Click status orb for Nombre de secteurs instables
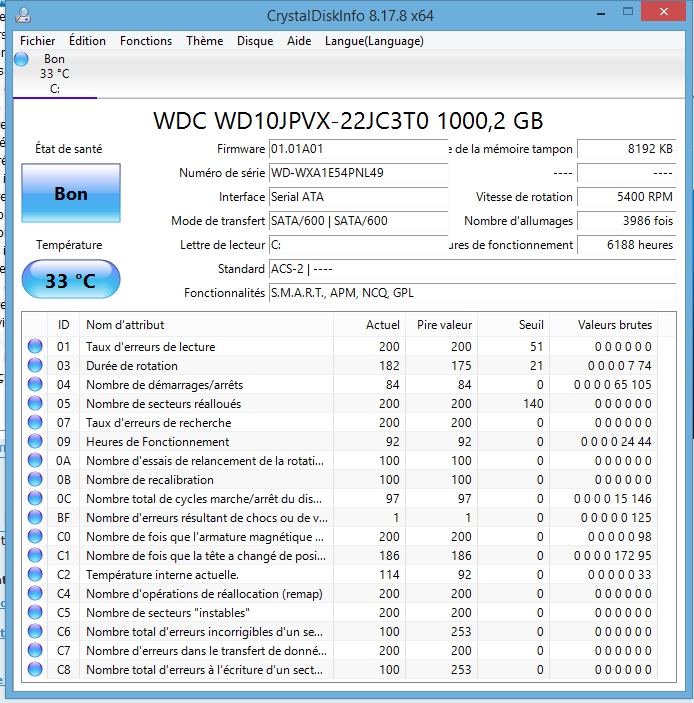The height and width of the screenshot is (703, 694). pyautogui.click(x=36, y=612)
